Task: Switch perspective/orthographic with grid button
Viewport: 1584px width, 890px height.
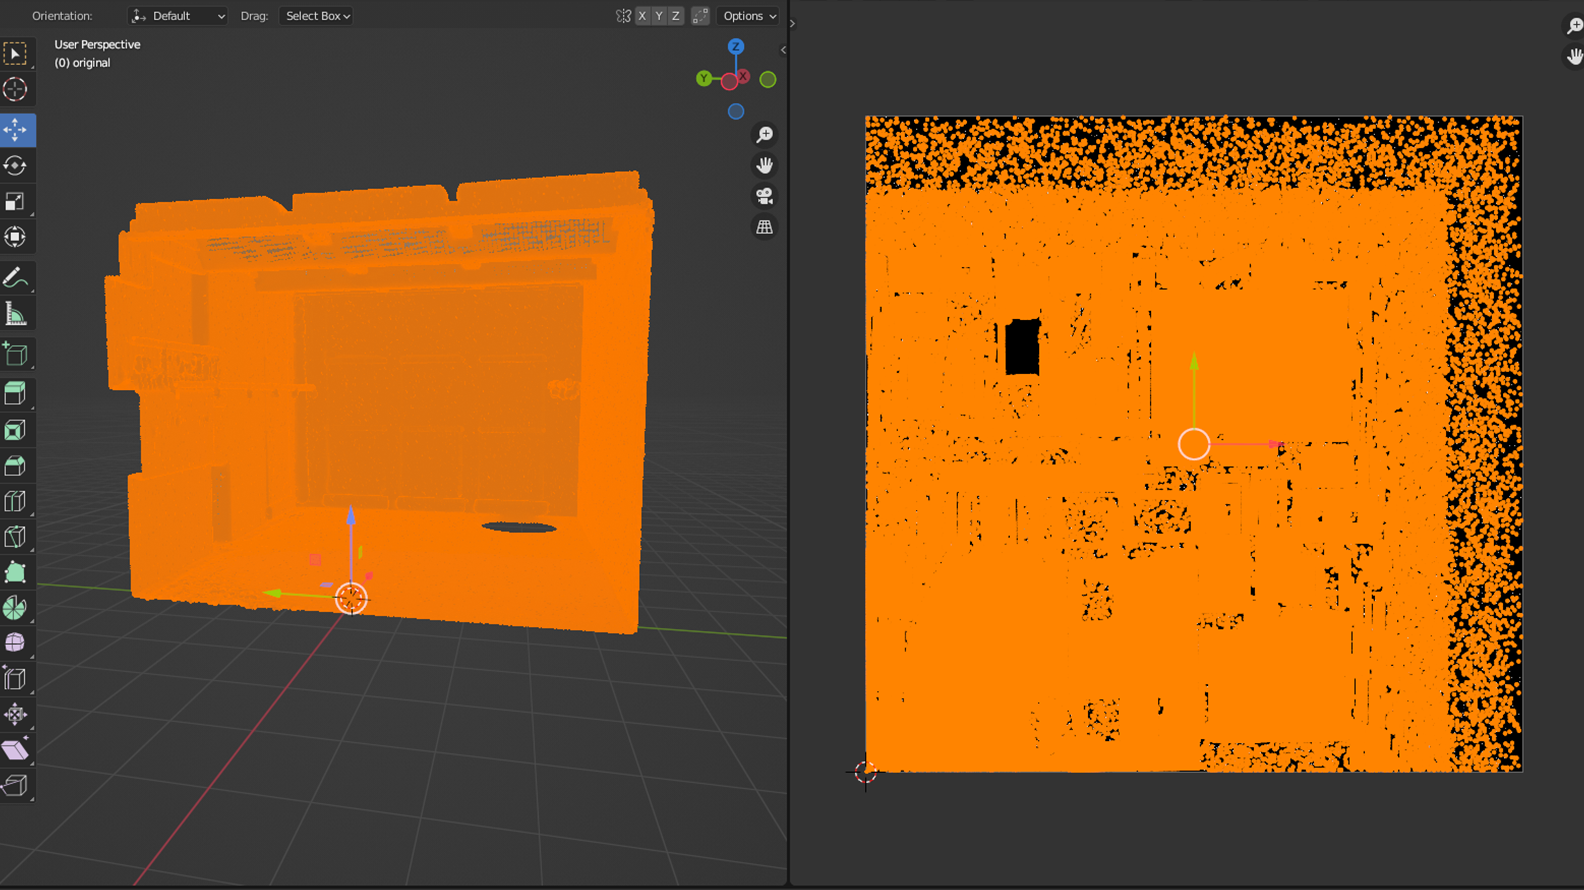Action: [765, 227]
